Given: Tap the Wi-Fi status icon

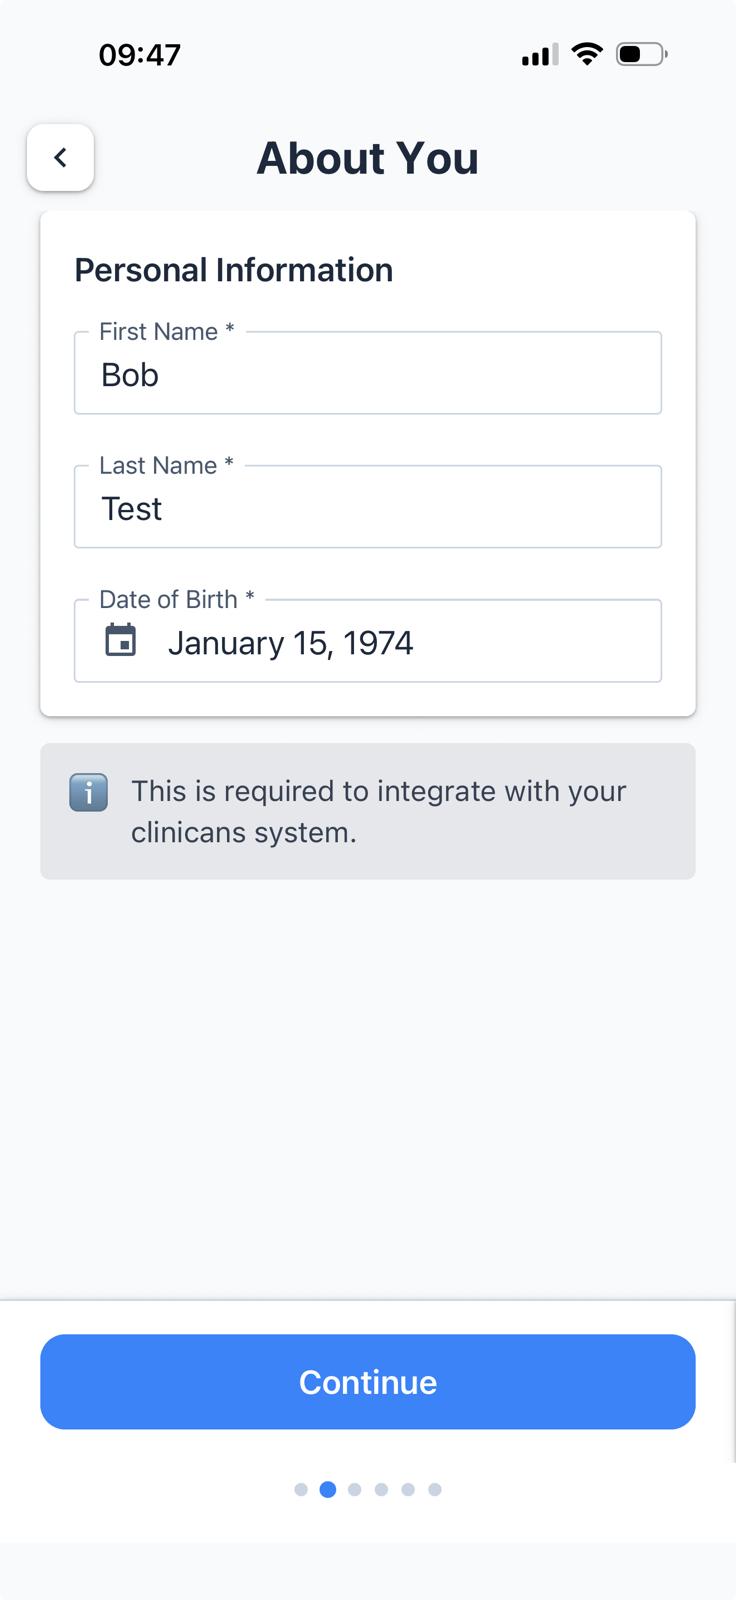Looking at the screenshot, I should pyautogui.click(x=587, y=54).
